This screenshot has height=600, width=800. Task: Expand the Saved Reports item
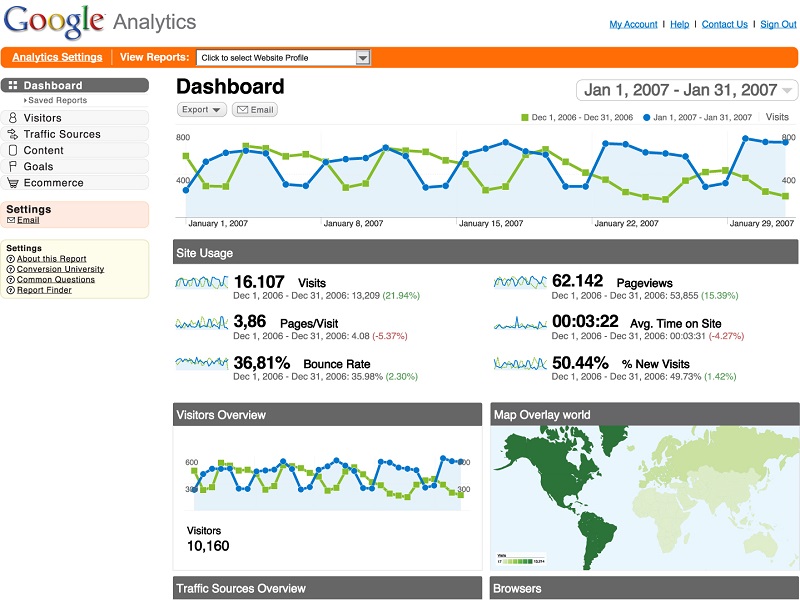(56, 101)
